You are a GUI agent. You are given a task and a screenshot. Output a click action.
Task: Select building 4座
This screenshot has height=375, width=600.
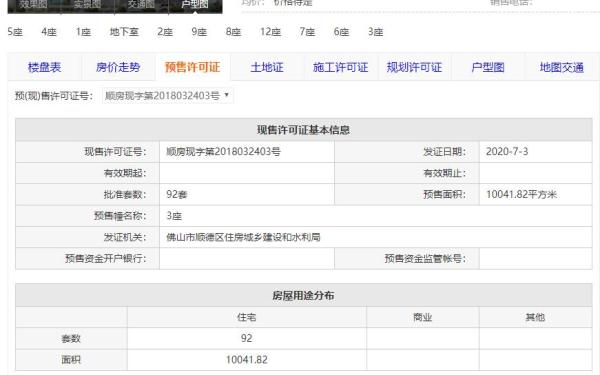[49, 32]
